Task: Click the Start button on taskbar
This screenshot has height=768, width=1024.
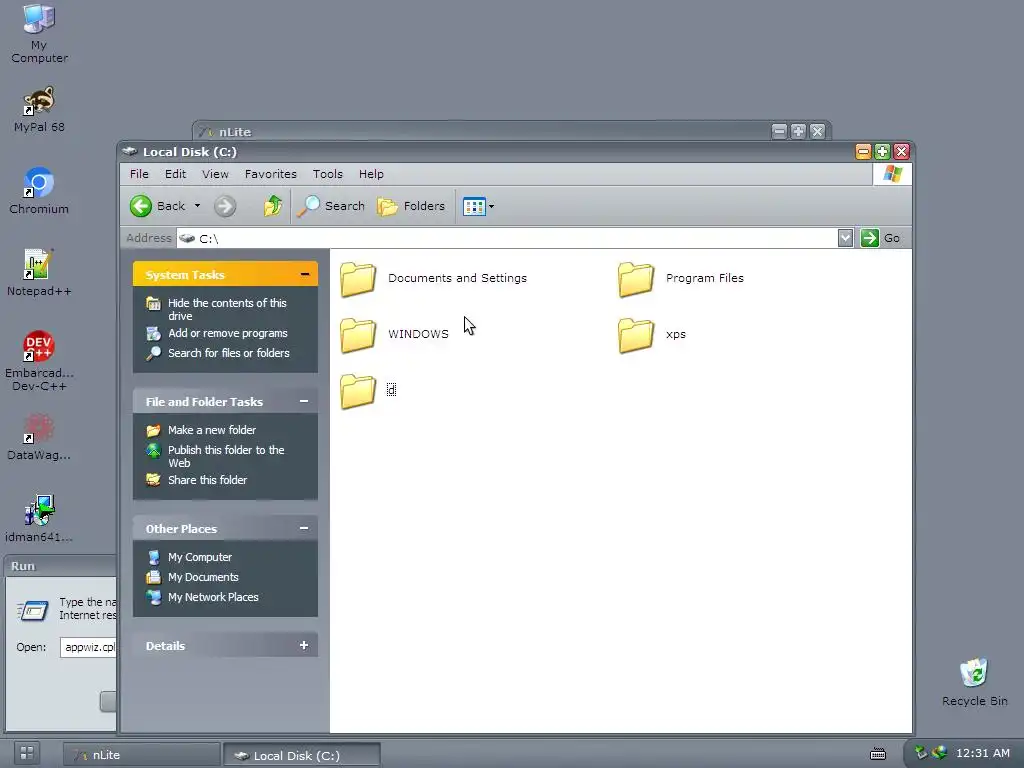Action: tap(27, 753)
